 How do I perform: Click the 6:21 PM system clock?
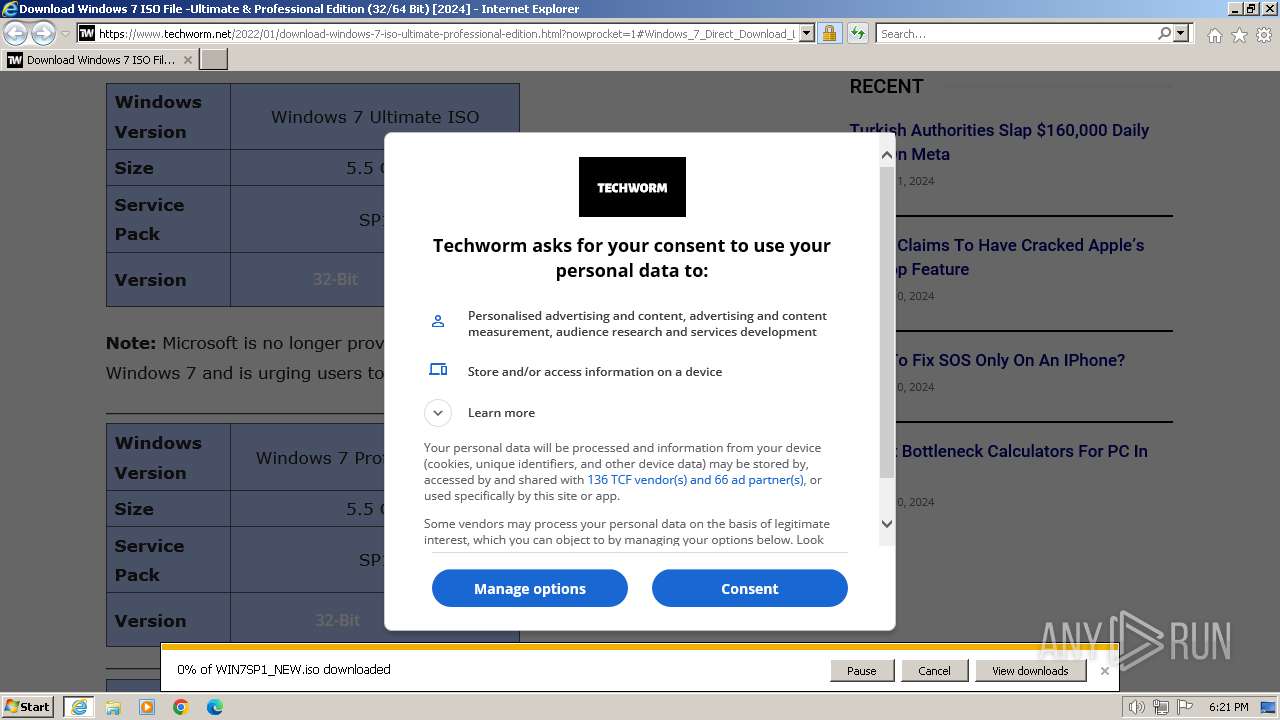coord(1228,707)
